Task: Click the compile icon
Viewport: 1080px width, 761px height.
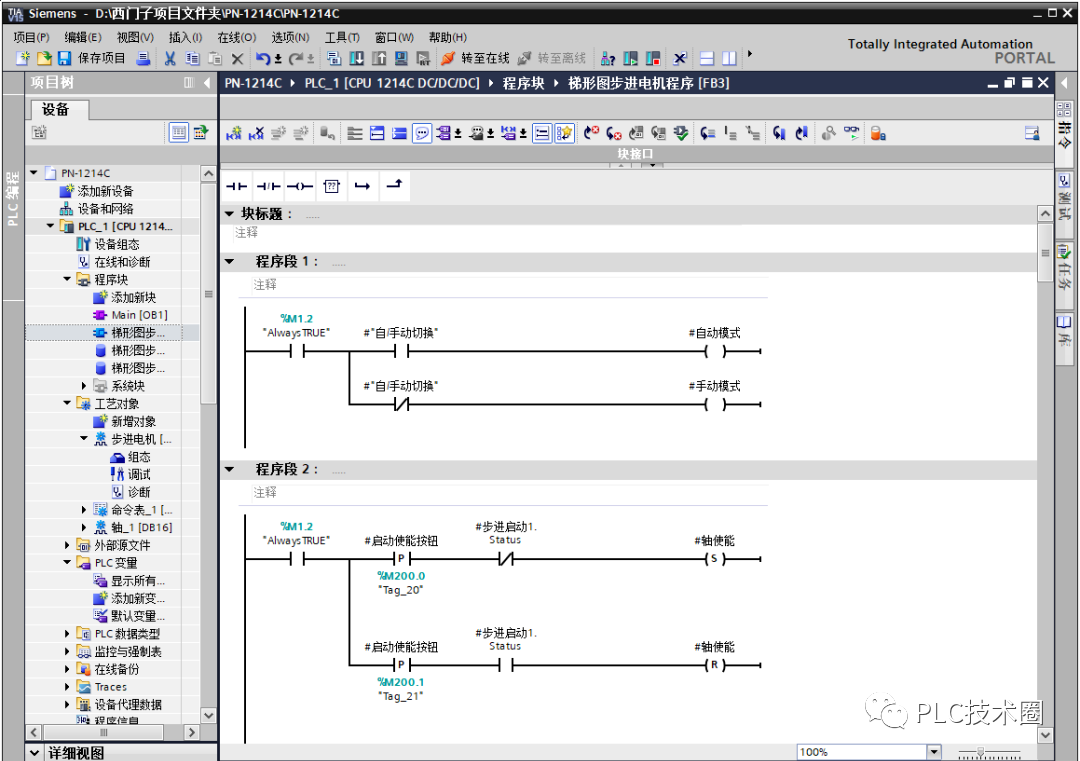Action: pyautogui.click(x=333, y=59)
